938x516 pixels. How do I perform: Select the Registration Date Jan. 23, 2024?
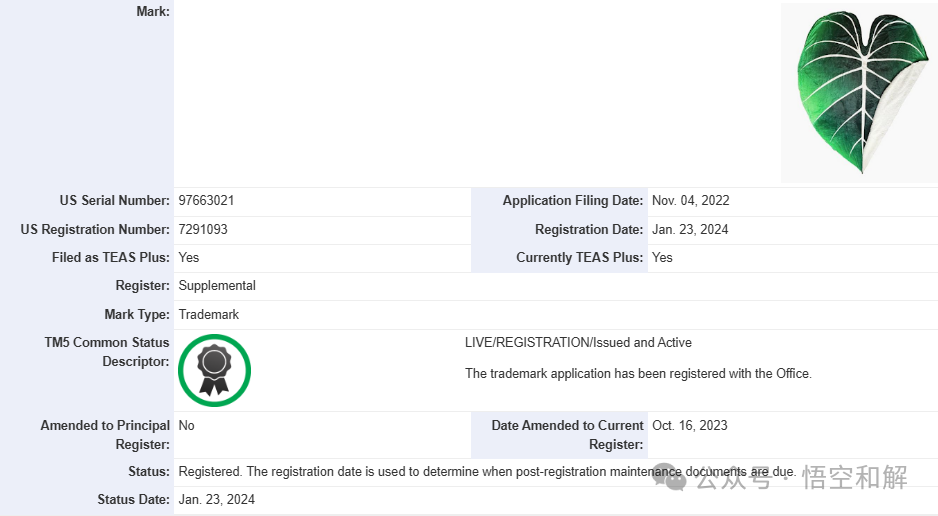[690, 229]
